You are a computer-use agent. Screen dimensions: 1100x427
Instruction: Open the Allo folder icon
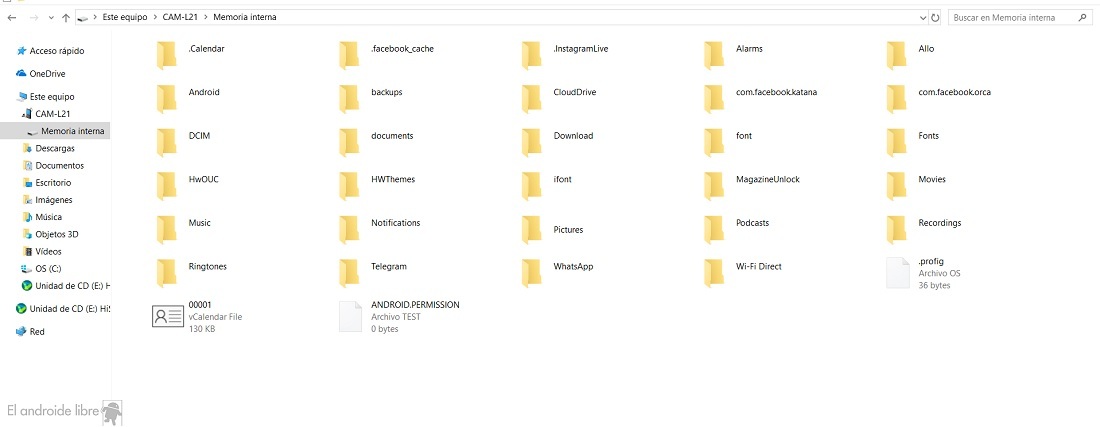897,55
